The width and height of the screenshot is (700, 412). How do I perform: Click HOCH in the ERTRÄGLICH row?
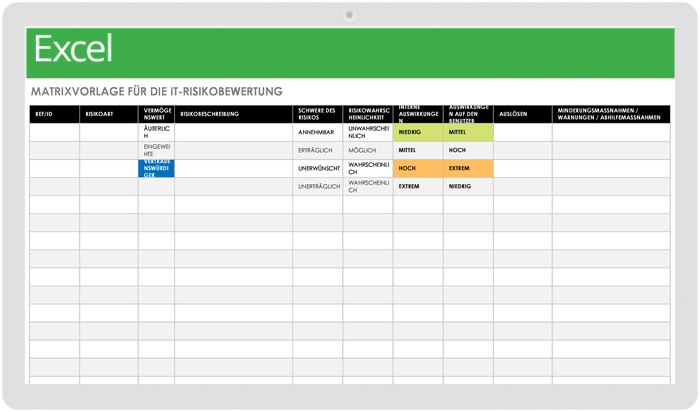pyautogui.click(x=468, y=150)
